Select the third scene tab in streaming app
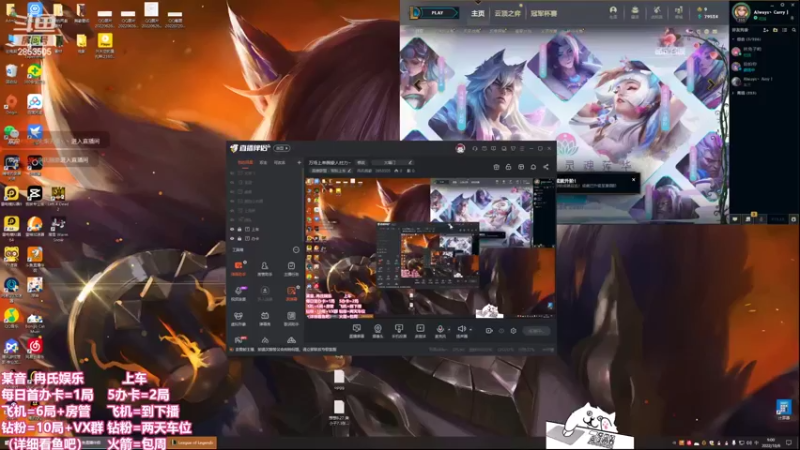The height and width of the screenshot is (450, 800). (280, 163)
